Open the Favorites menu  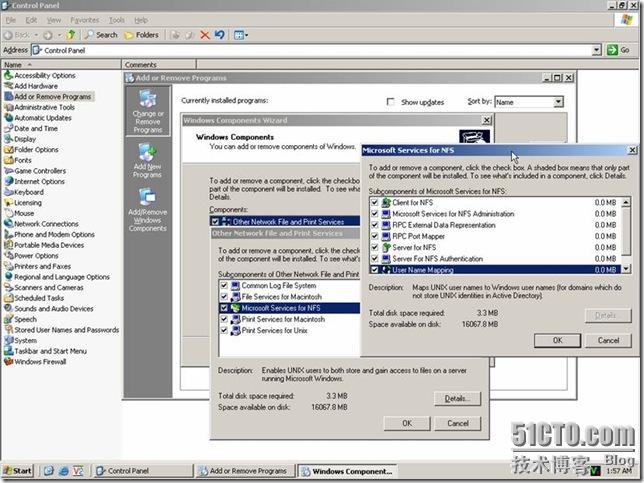coord(85,20)
